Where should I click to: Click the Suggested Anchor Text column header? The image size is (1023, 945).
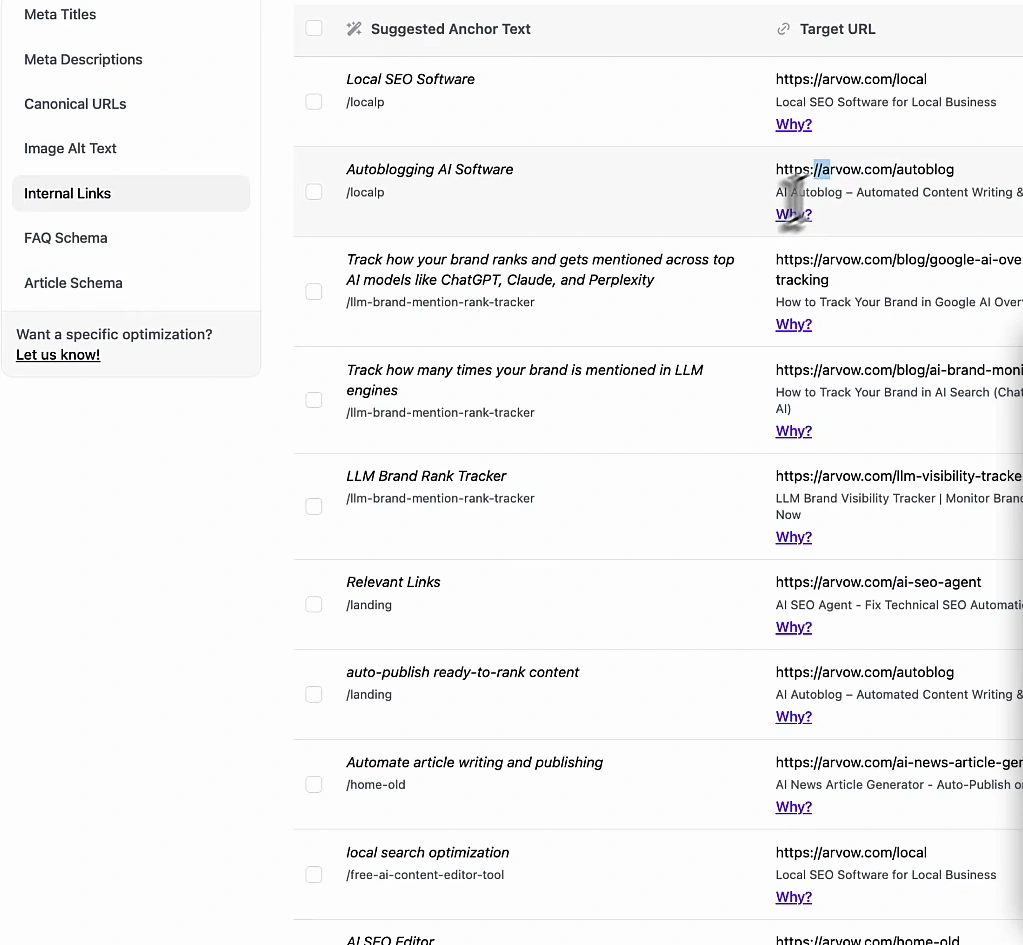pos(450,29)
